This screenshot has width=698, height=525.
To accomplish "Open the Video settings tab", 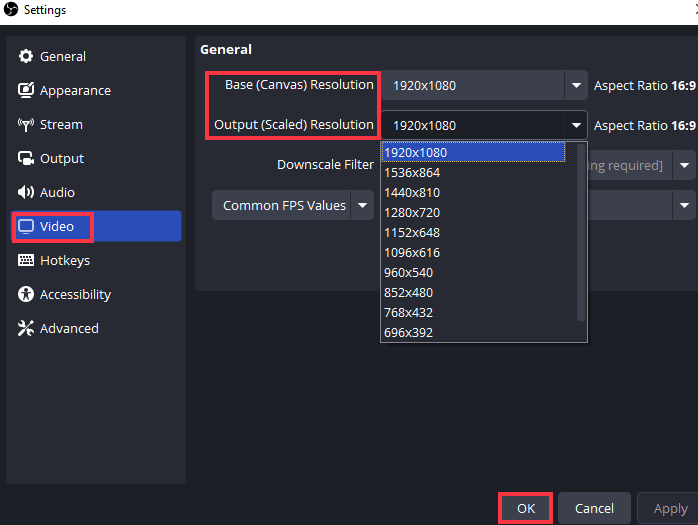I will [x=56, y=227].
